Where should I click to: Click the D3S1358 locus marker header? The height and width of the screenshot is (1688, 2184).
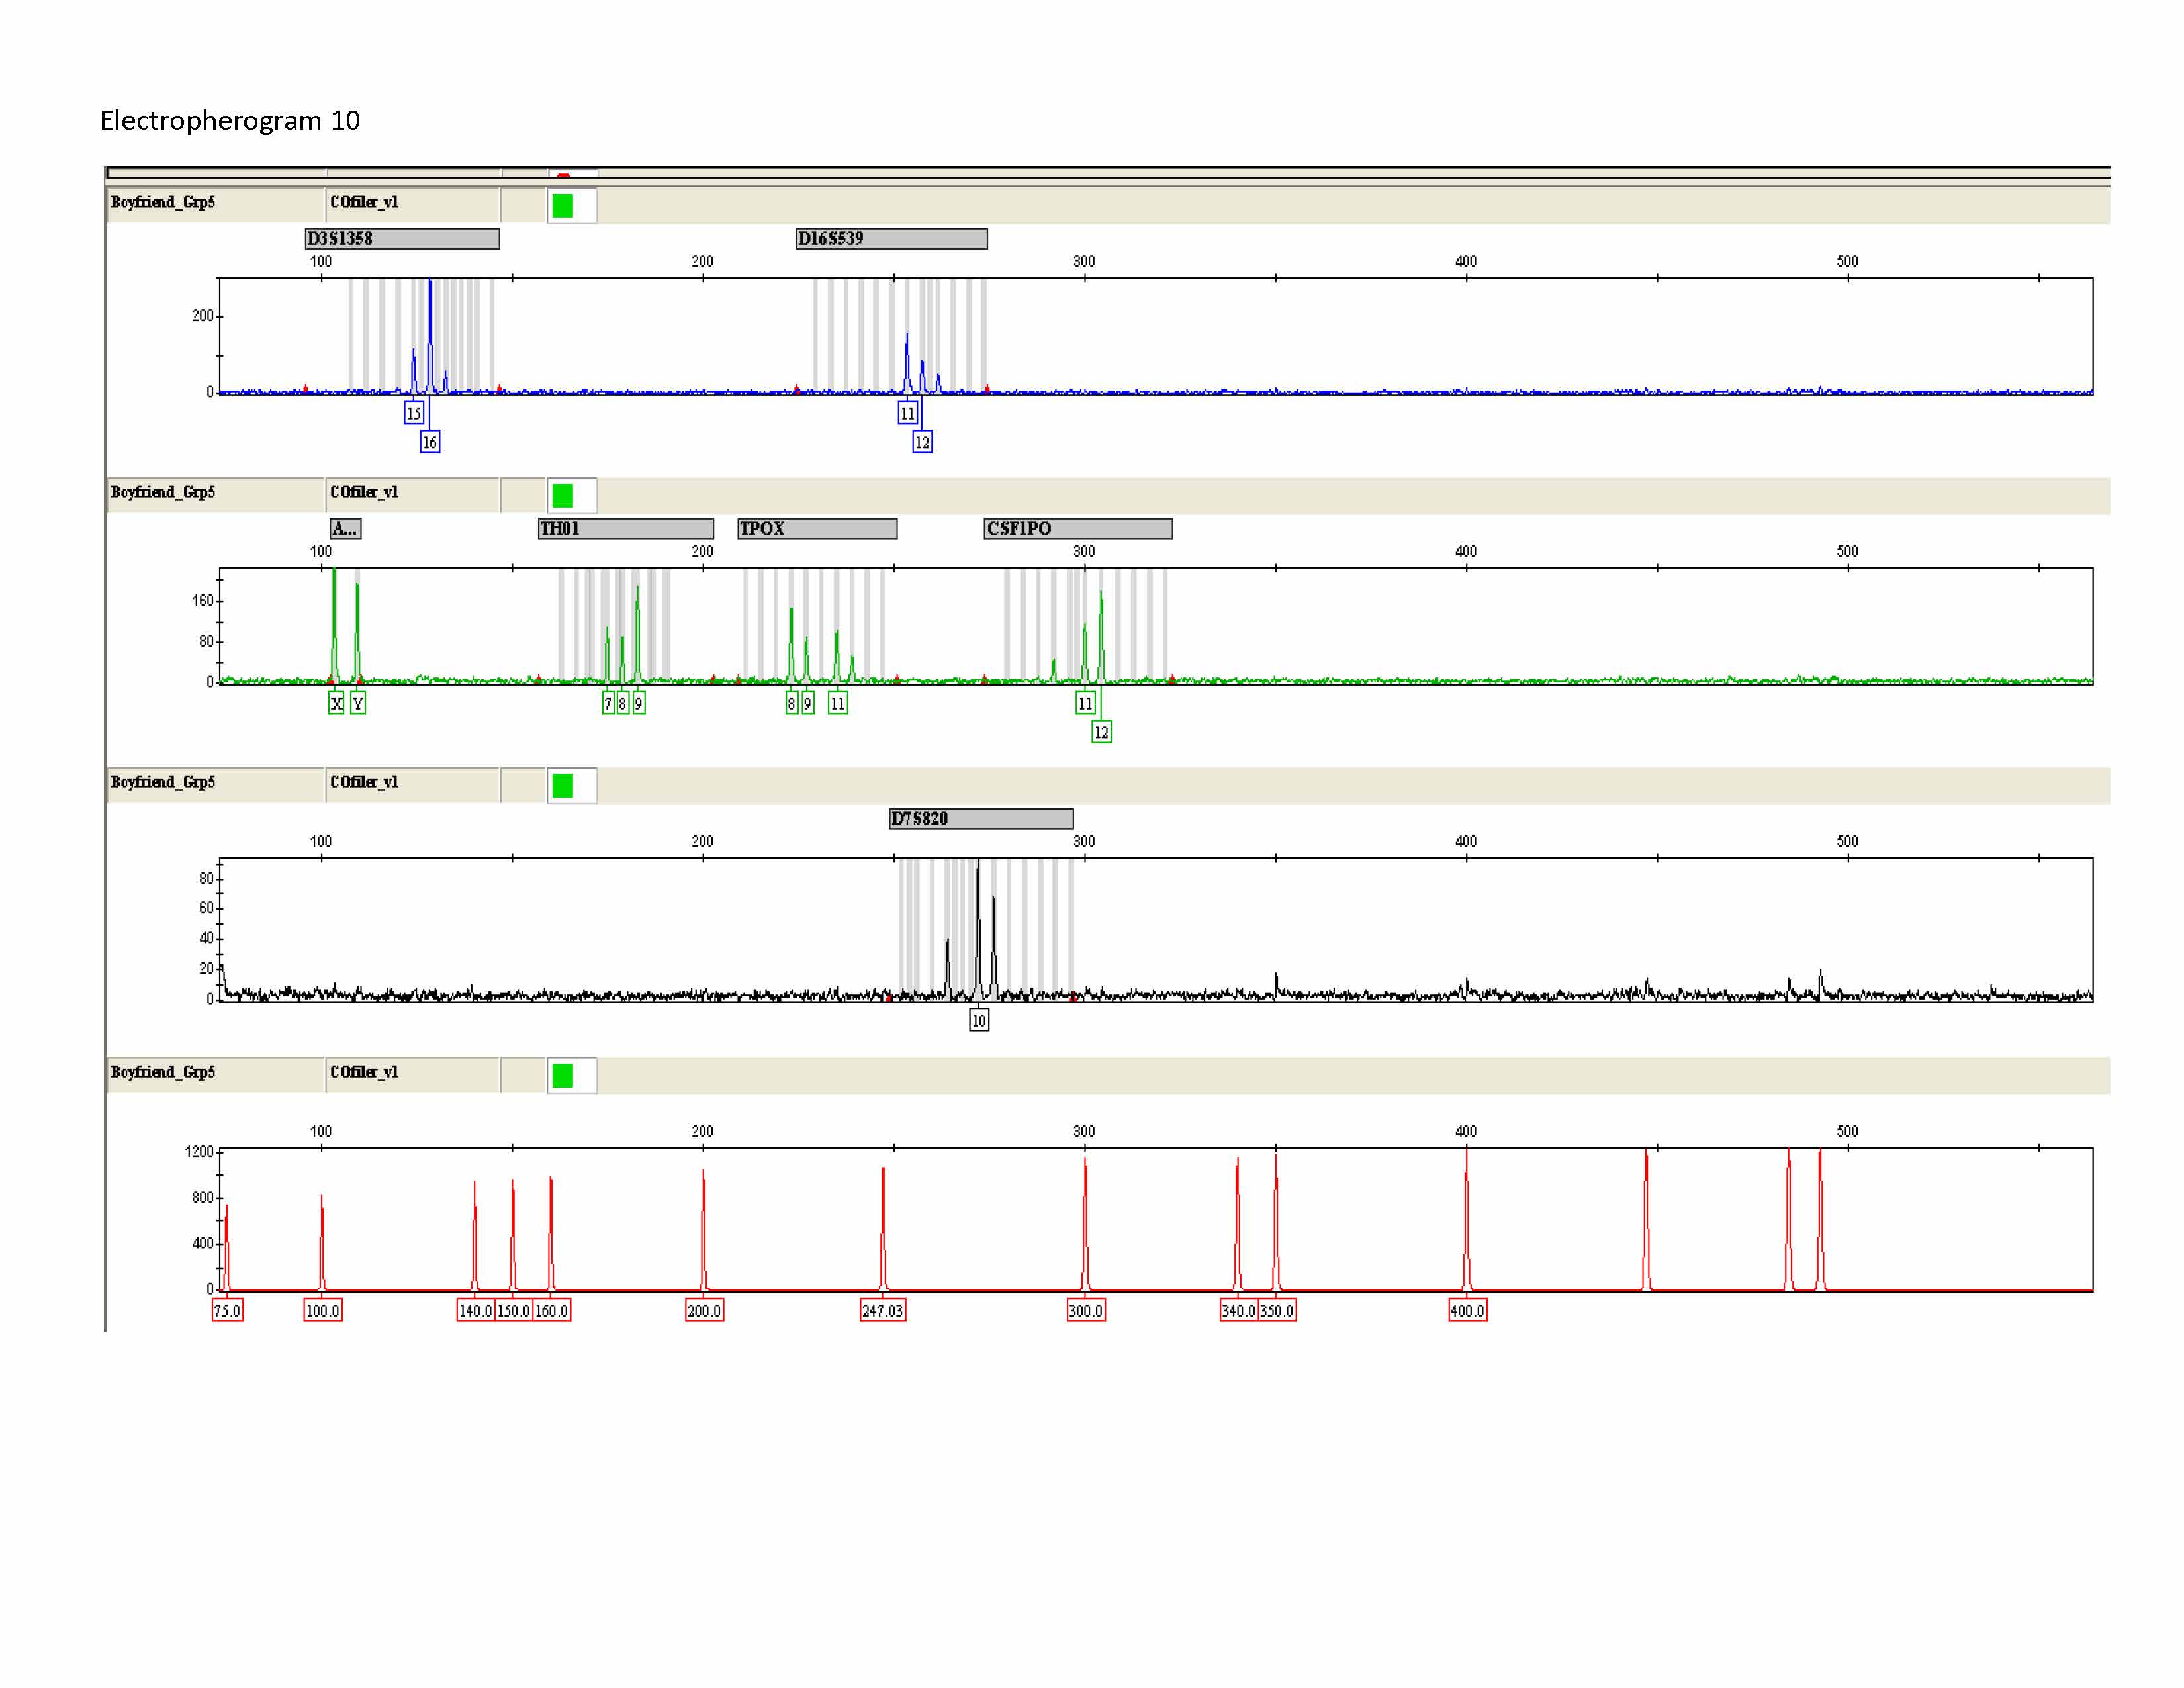tap(401, 238)
